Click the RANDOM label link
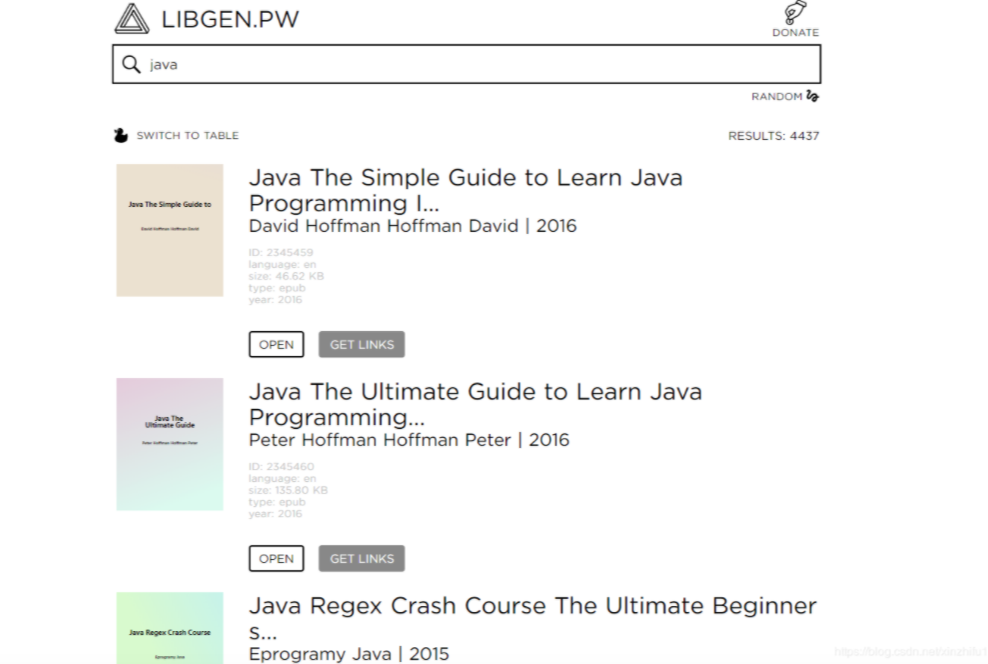The height and width of the screenshot is (664, 988). click(x=776, y=96)
